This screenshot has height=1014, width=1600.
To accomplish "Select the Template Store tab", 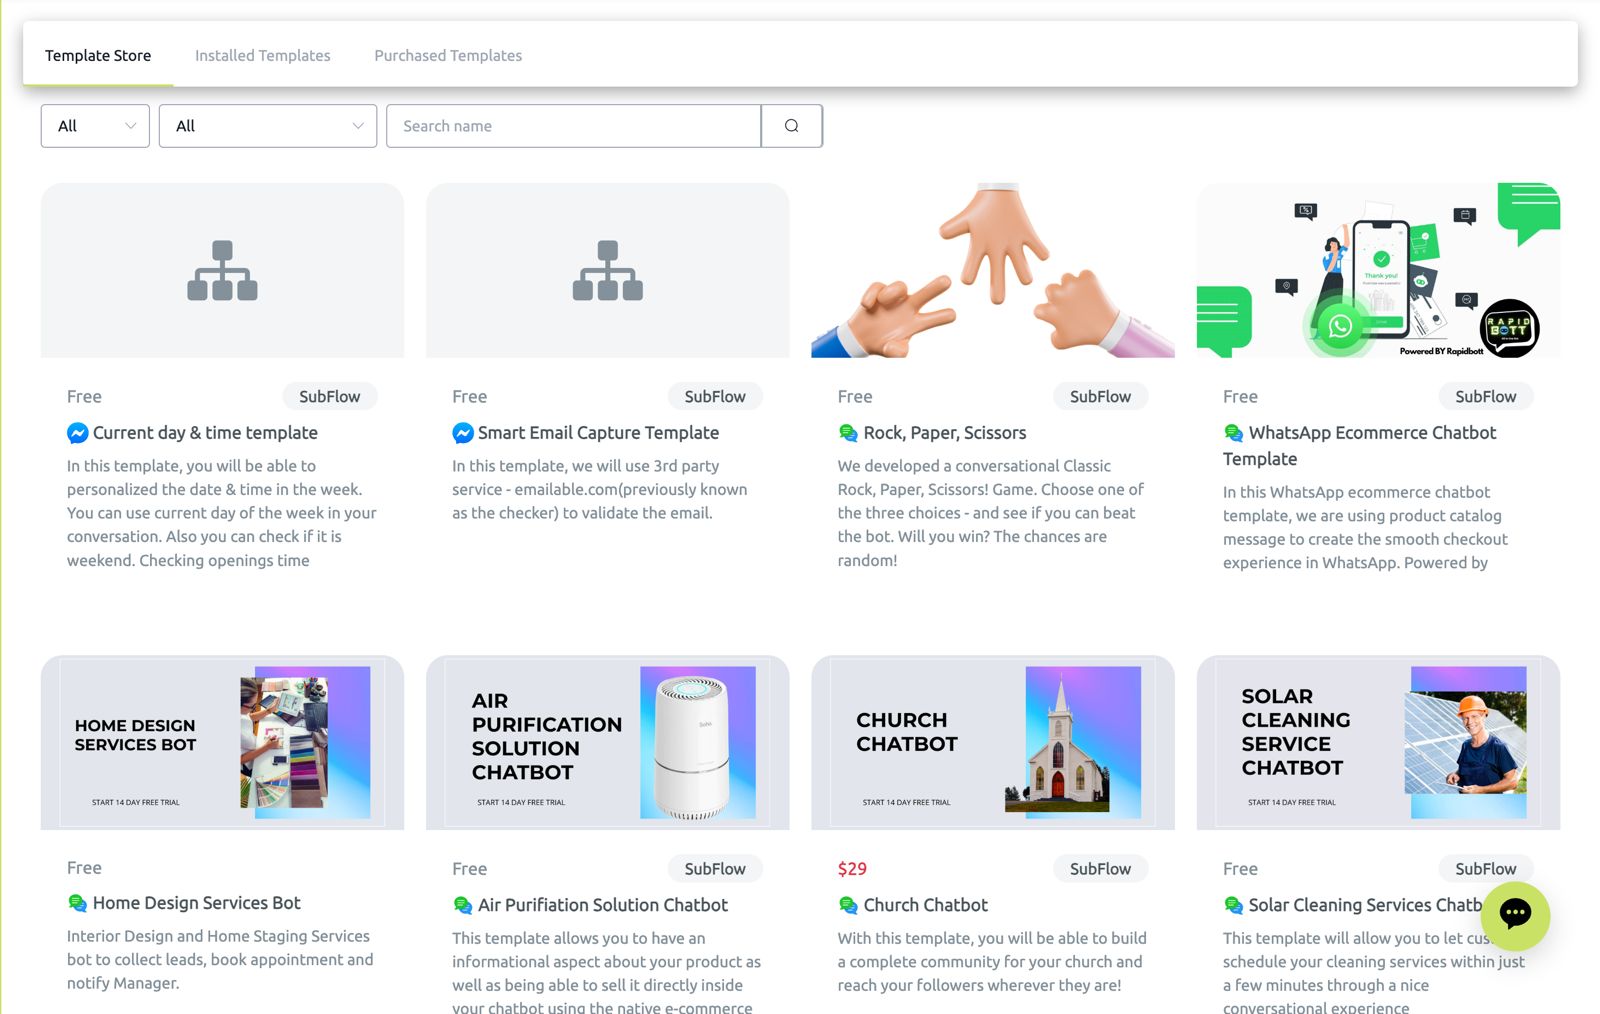I will 98,56.
